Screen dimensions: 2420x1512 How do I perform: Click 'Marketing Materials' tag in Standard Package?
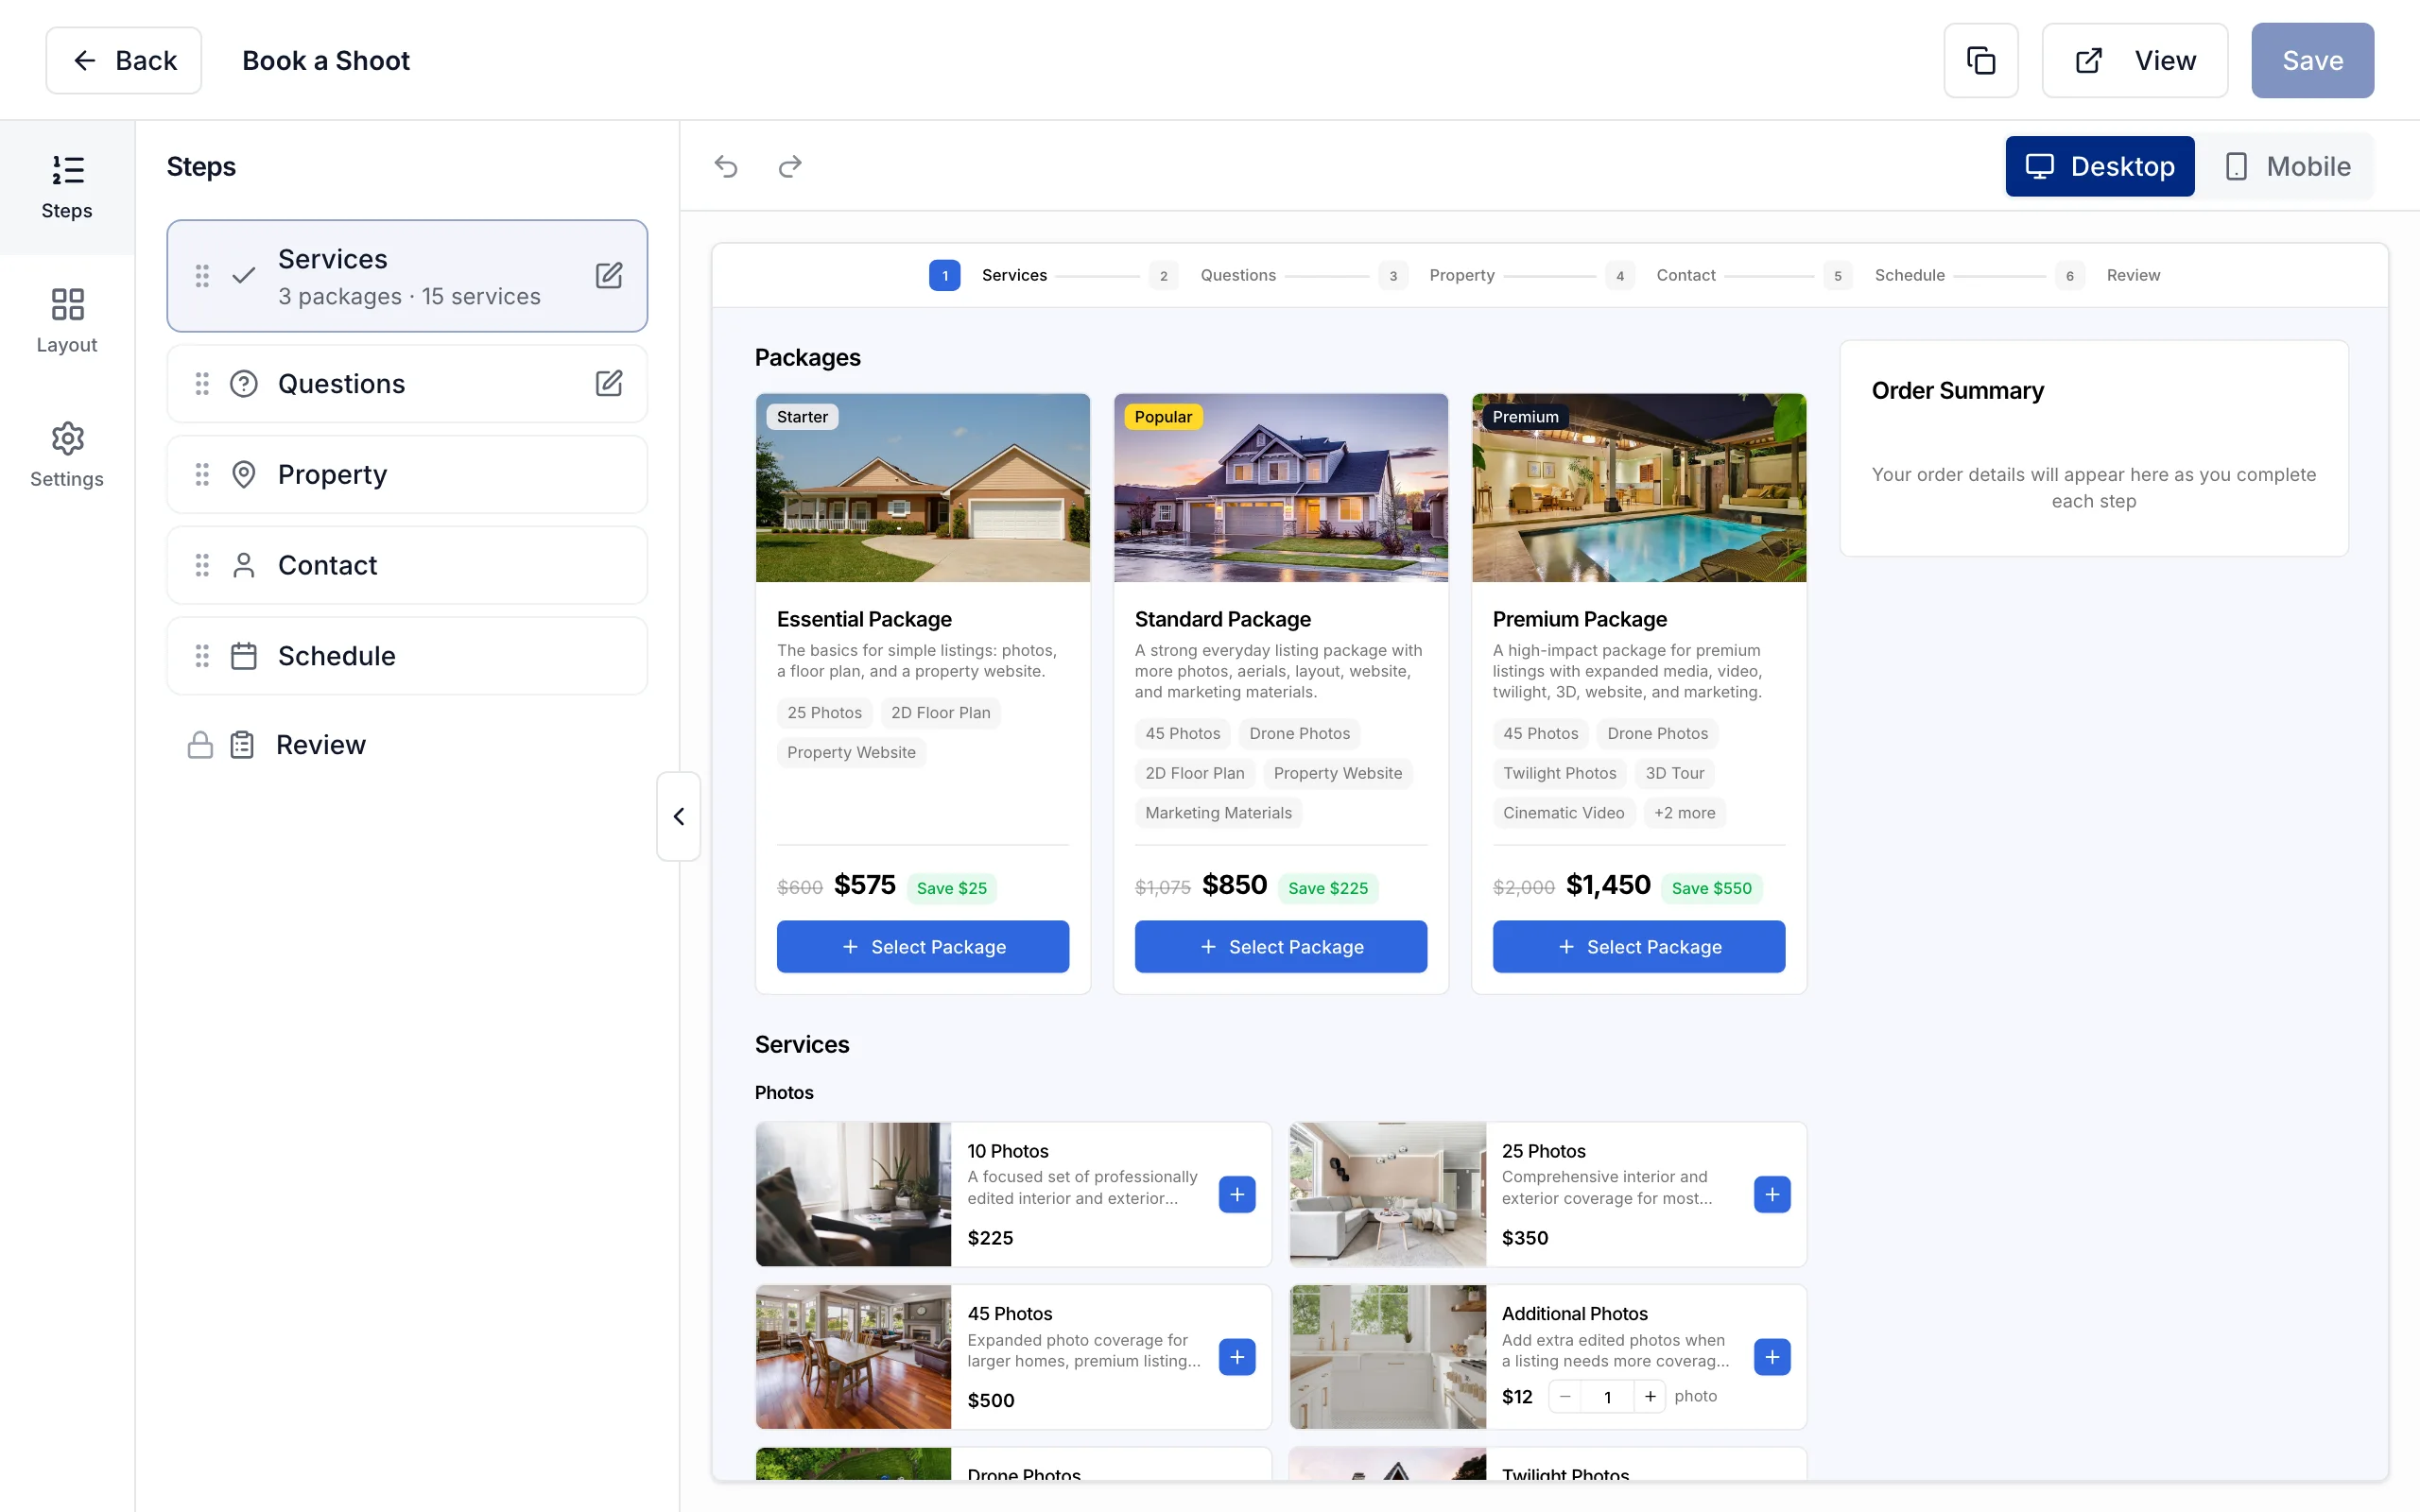point(1218,813)
